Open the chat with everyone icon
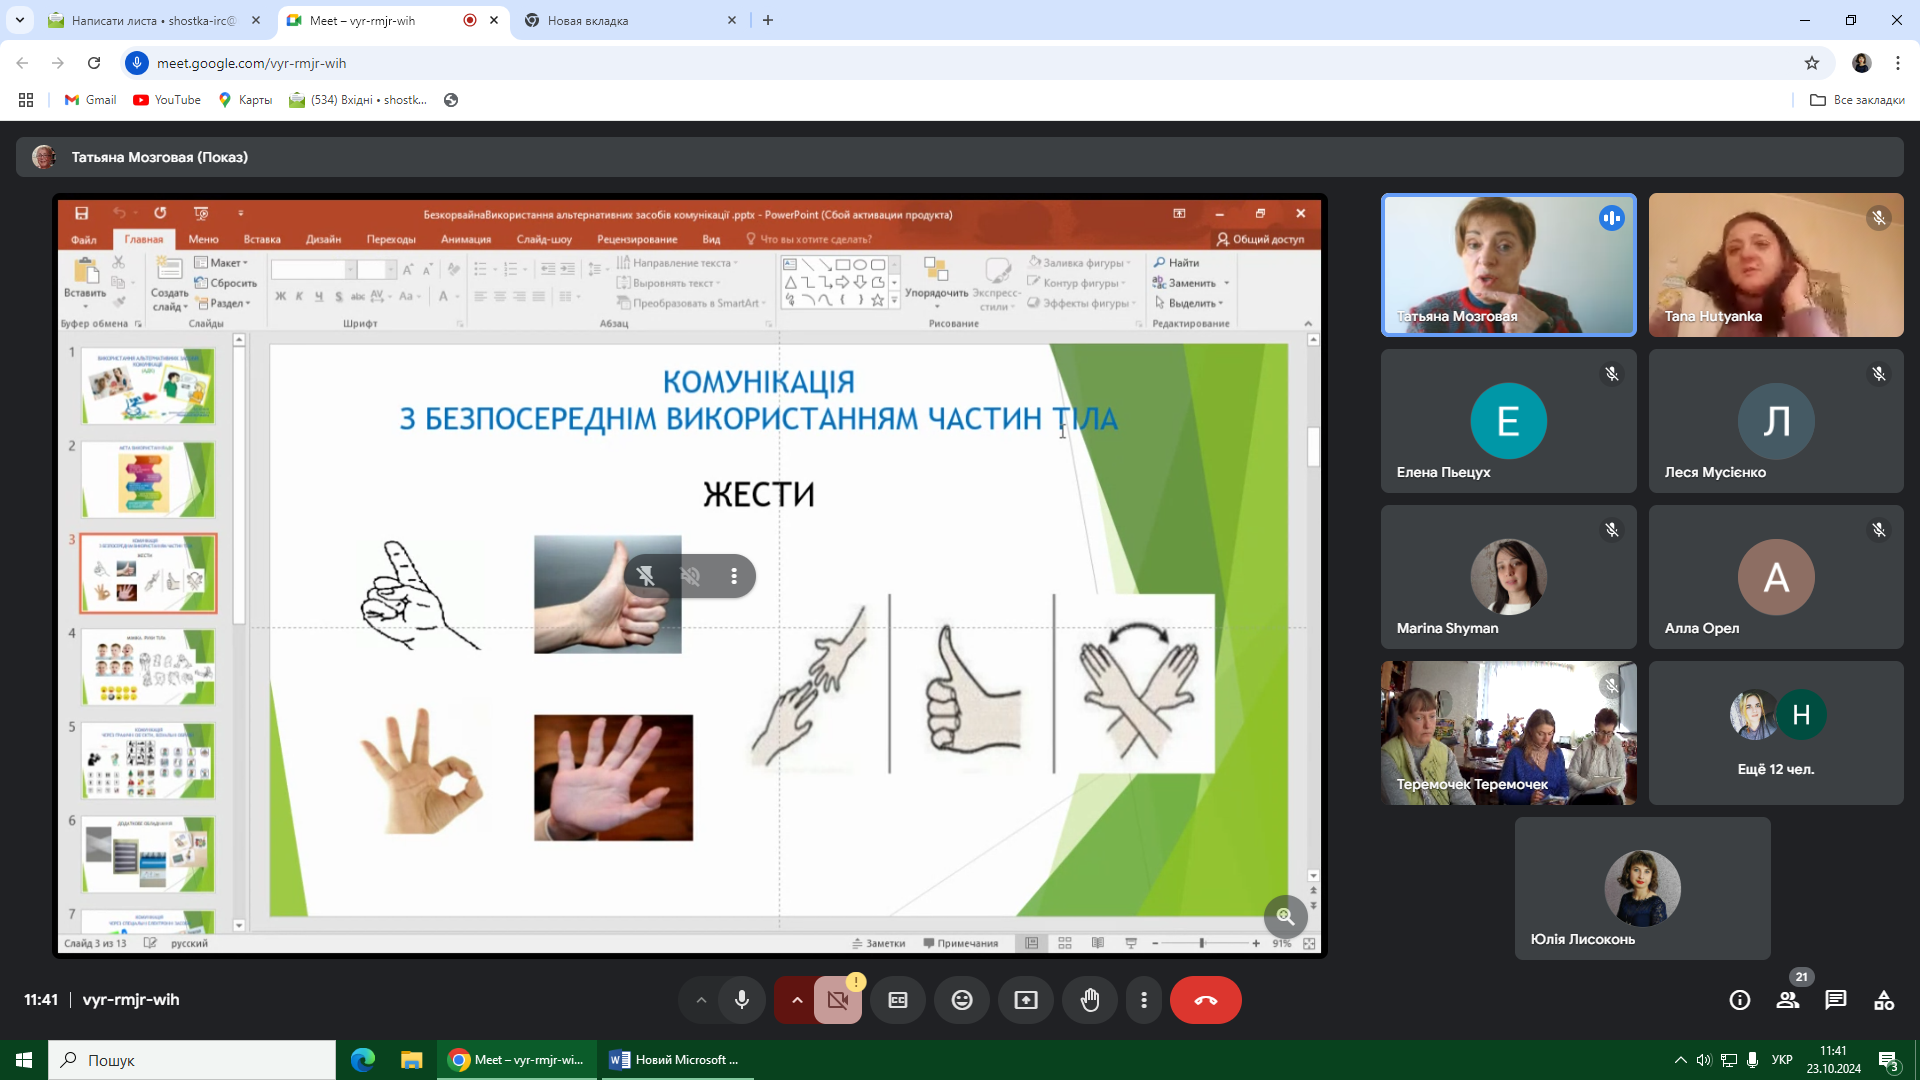Viewport: 1920px width, 1080px height. 1836,1000
